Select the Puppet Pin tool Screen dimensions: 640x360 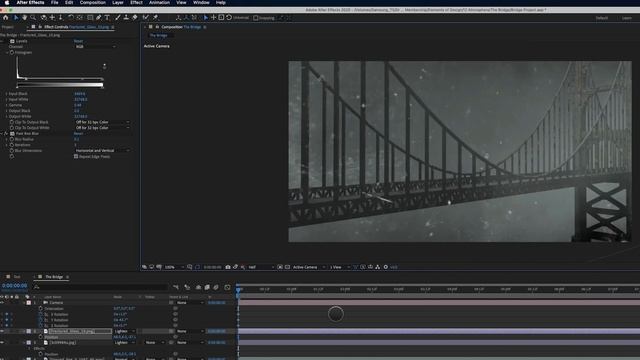tap(156, 18)
